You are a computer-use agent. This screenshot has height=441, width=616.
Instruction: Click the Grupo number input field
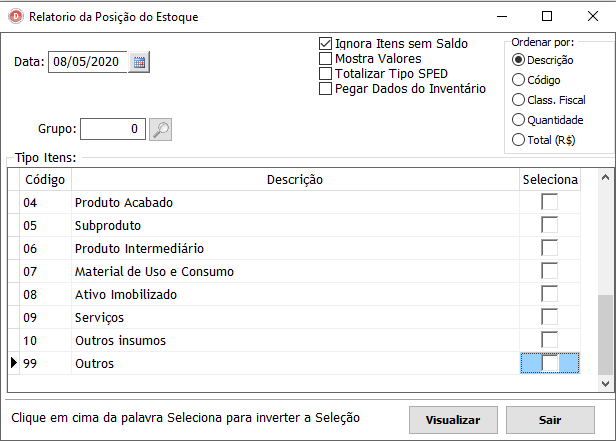(112, 129)
